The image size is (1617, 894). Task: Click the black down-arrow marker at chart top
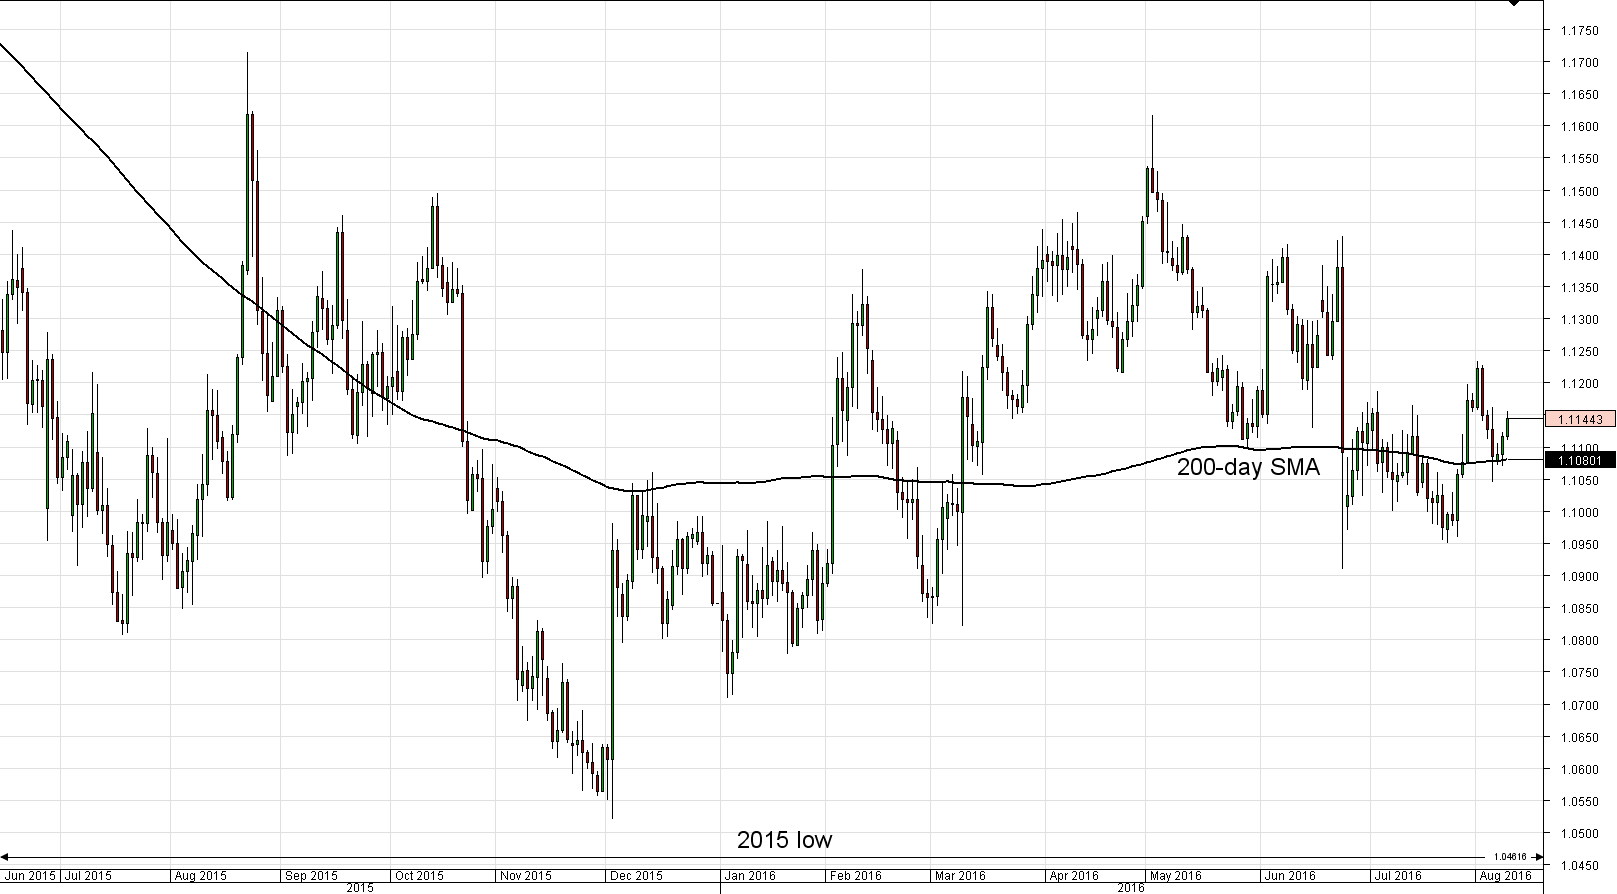[1514, 3]
